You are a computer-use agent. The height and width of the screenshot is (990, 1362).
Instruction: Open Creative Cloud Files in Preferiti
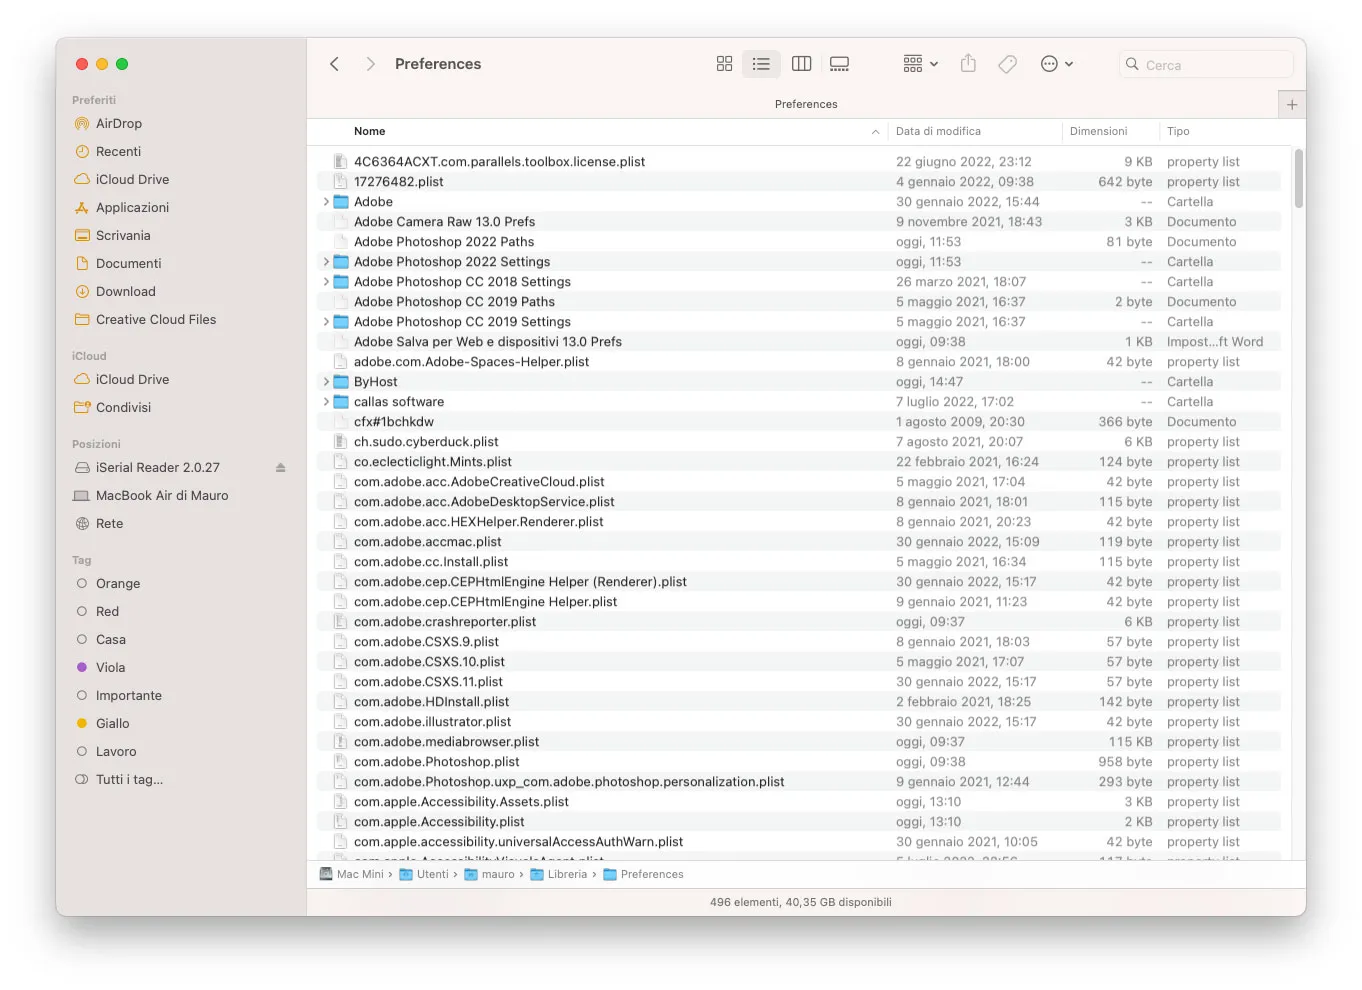[x=156, y=319]
